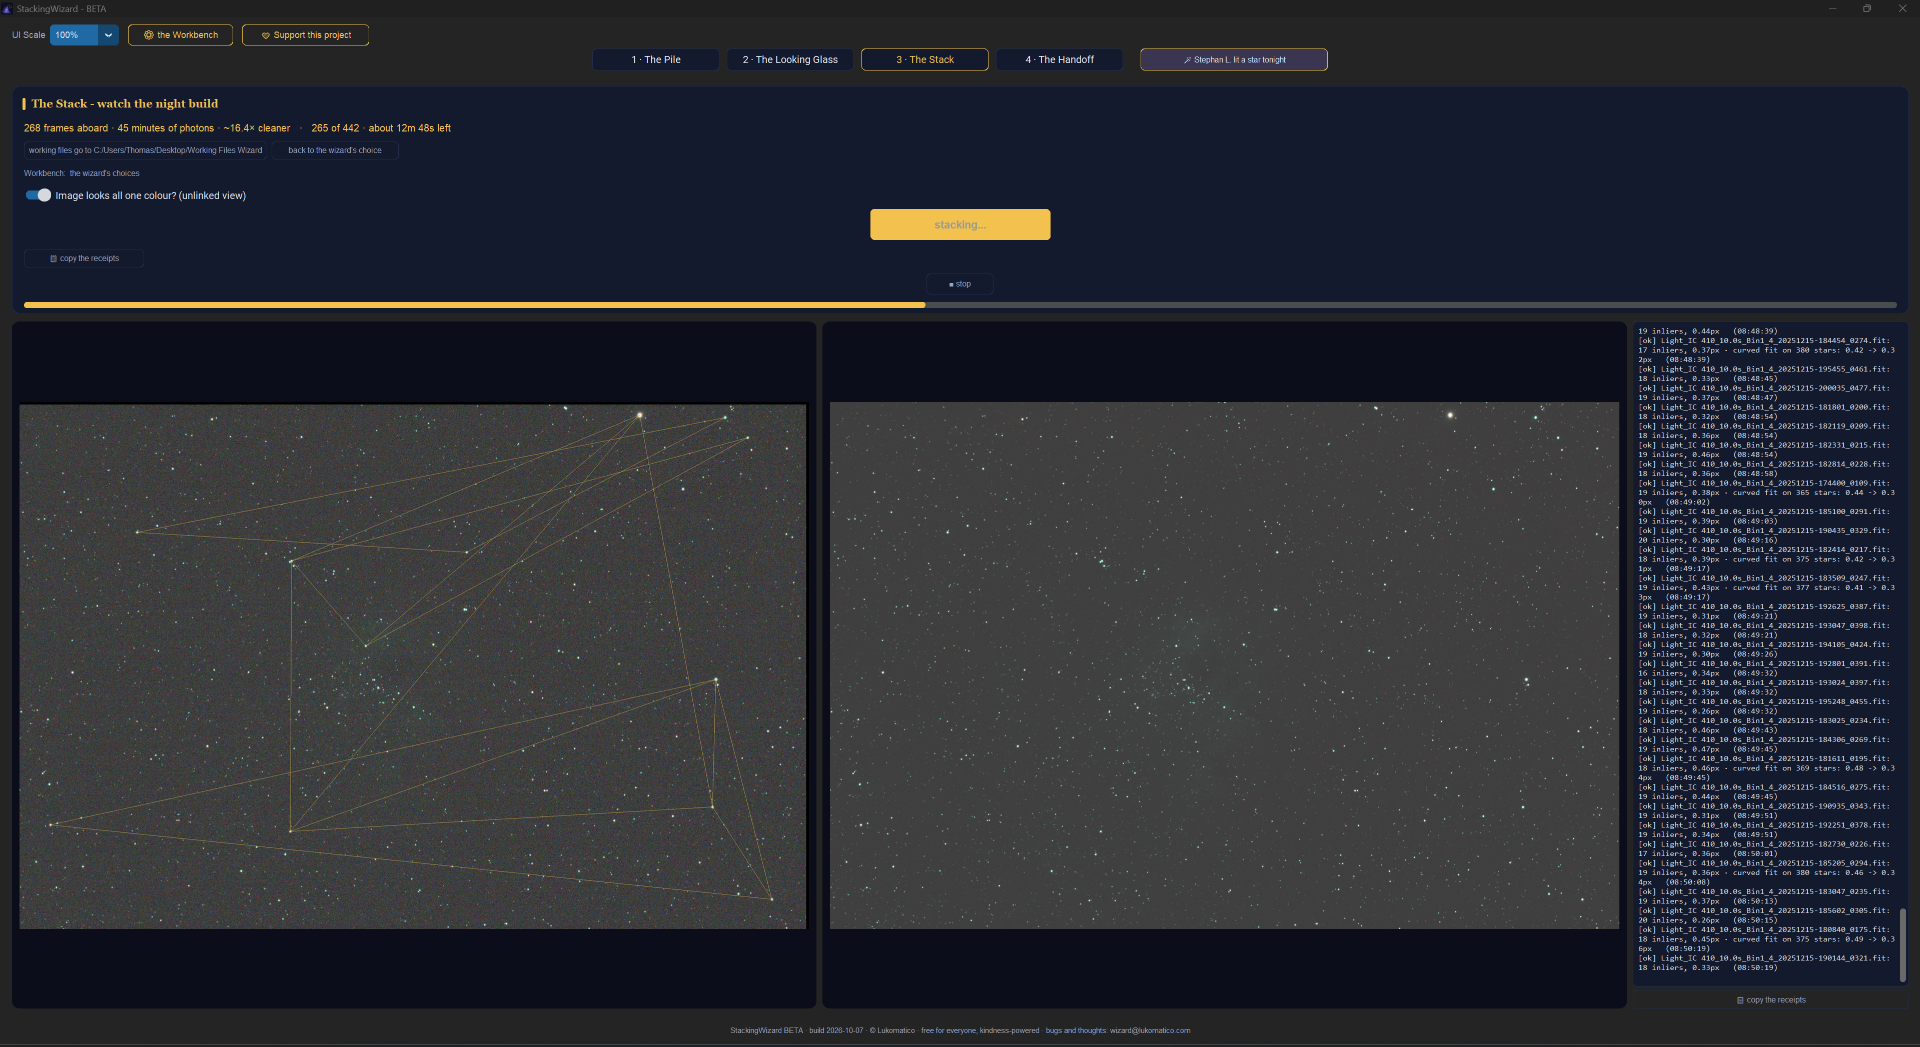The height and width of the screenshot is (1047, 1920).
Task: Click the 'Stephan L. lit a star tonight' banner
Action: (1234, 60)
